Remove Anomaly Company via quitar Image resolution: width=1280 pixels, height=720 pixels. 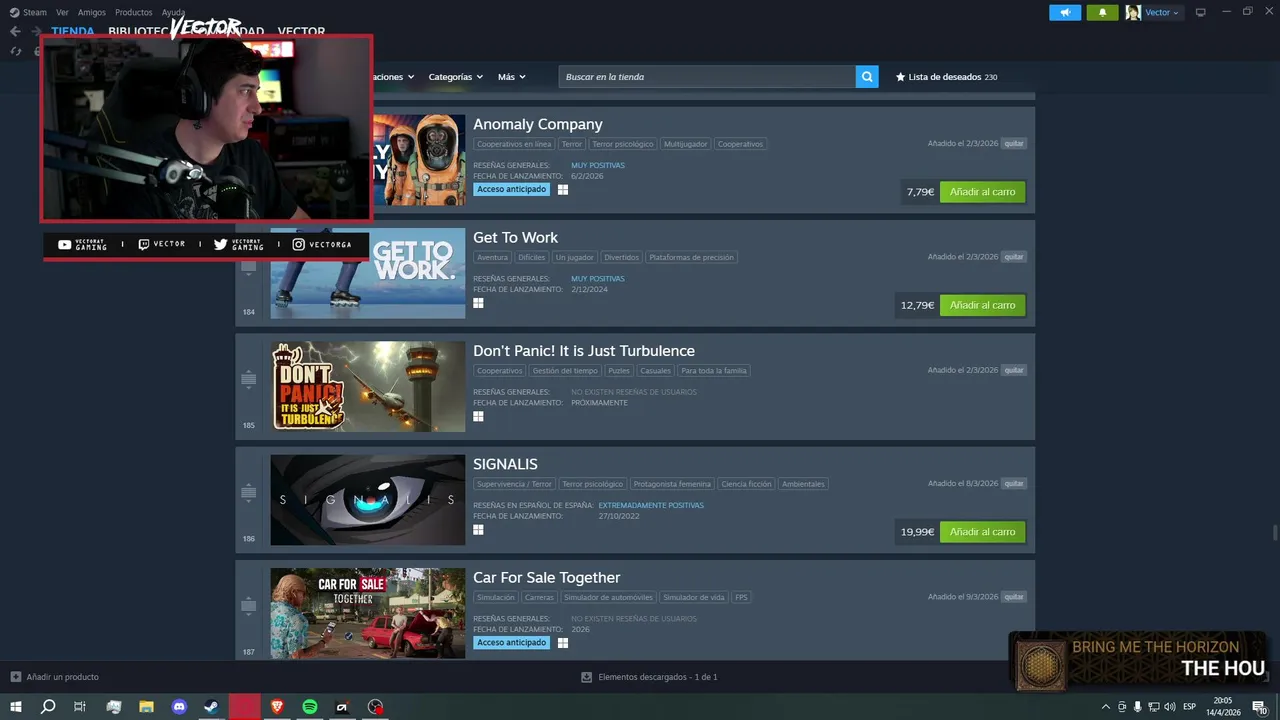(1014, 144)
